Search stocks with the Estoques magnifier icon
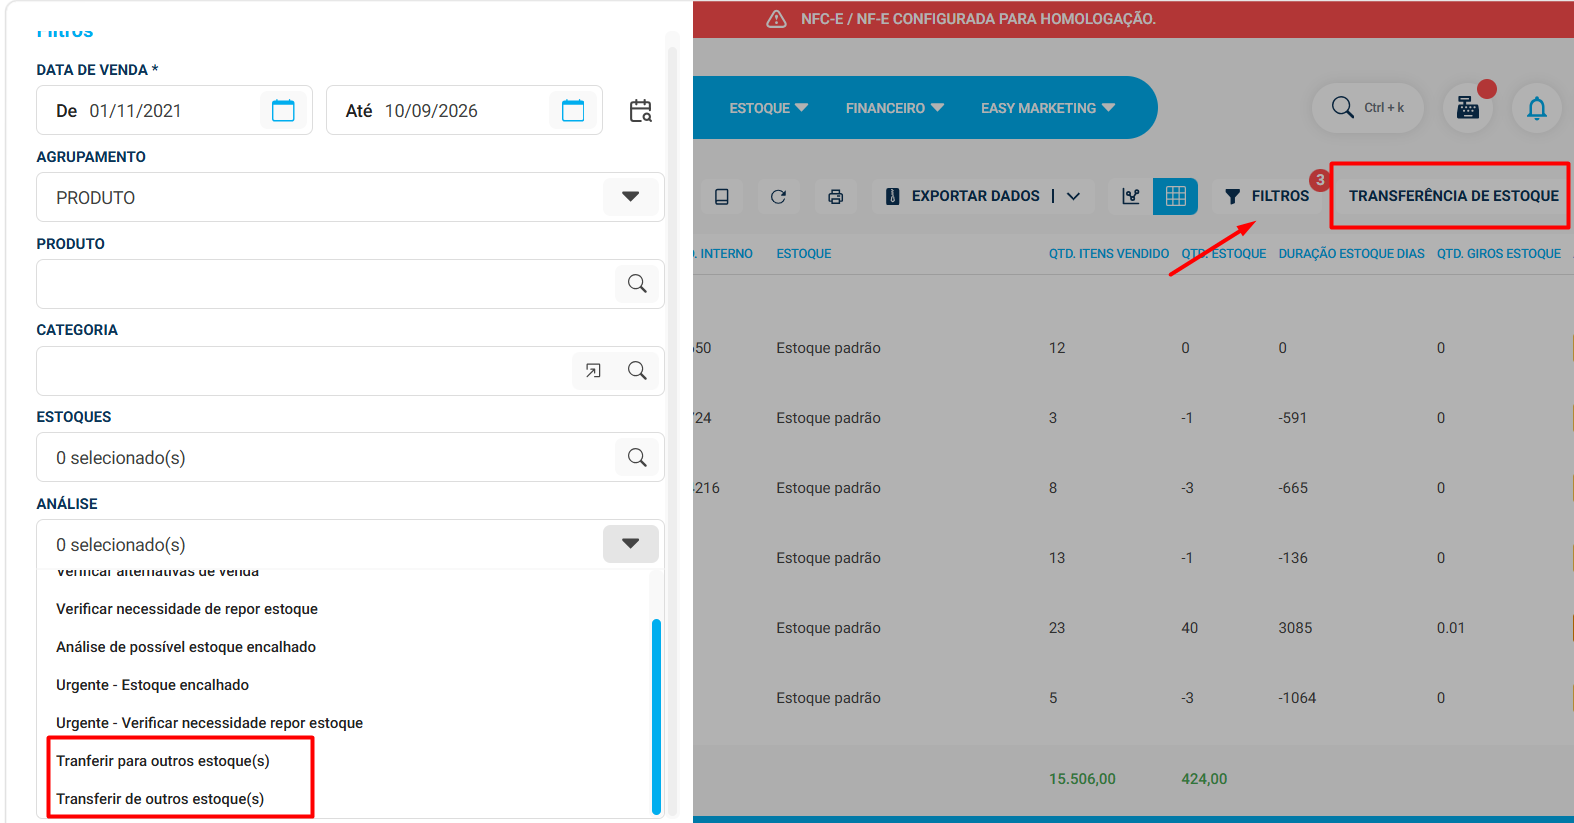This screenshot has height=823, width=1574. click(637, 457)
